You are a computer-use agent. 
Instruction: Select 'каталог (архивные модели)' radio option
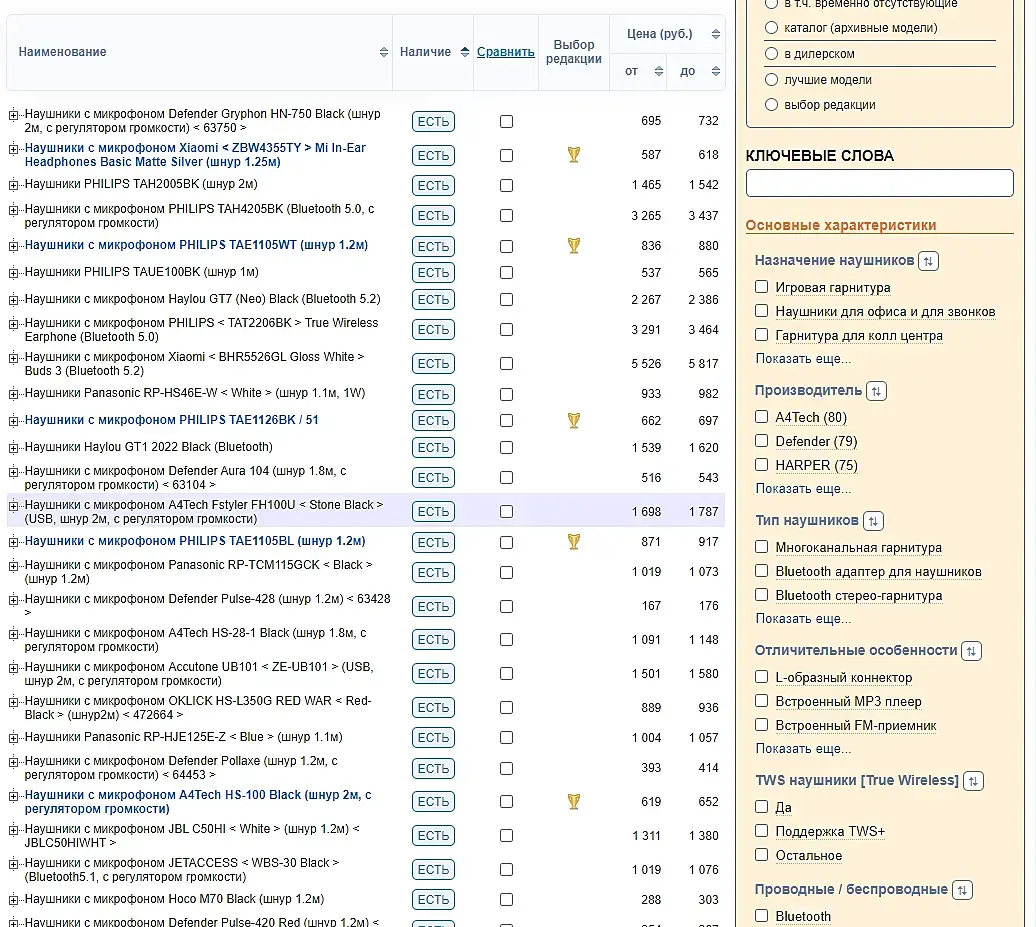[x=771, y=28]
